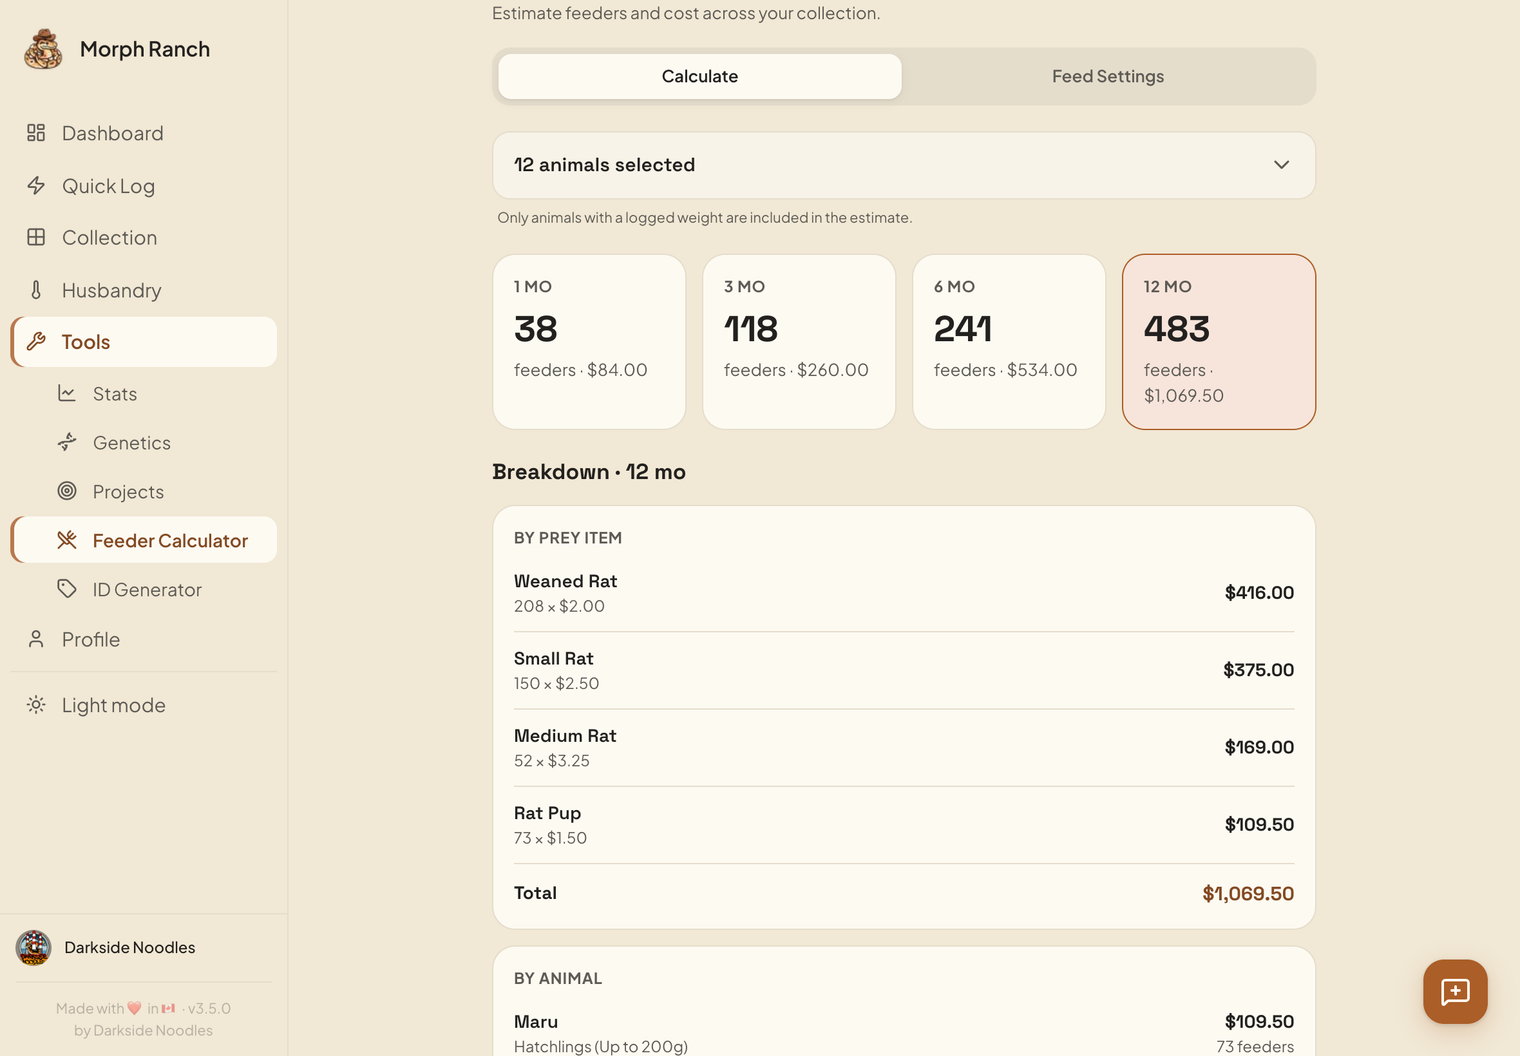This screenshot has height=1056, width=1520.
Task: Click the Tools wrench icon
Action: [36, 342]
